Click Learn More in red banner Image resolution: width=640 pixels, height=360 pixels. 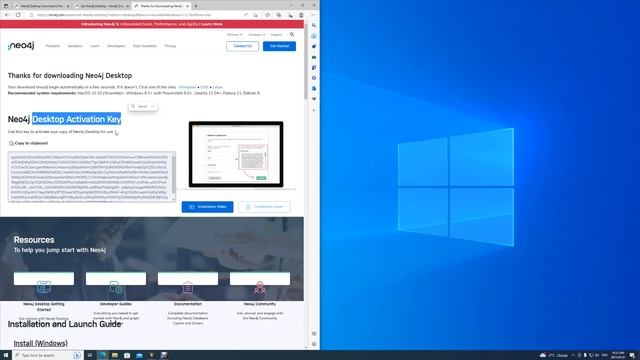(211, 24)
